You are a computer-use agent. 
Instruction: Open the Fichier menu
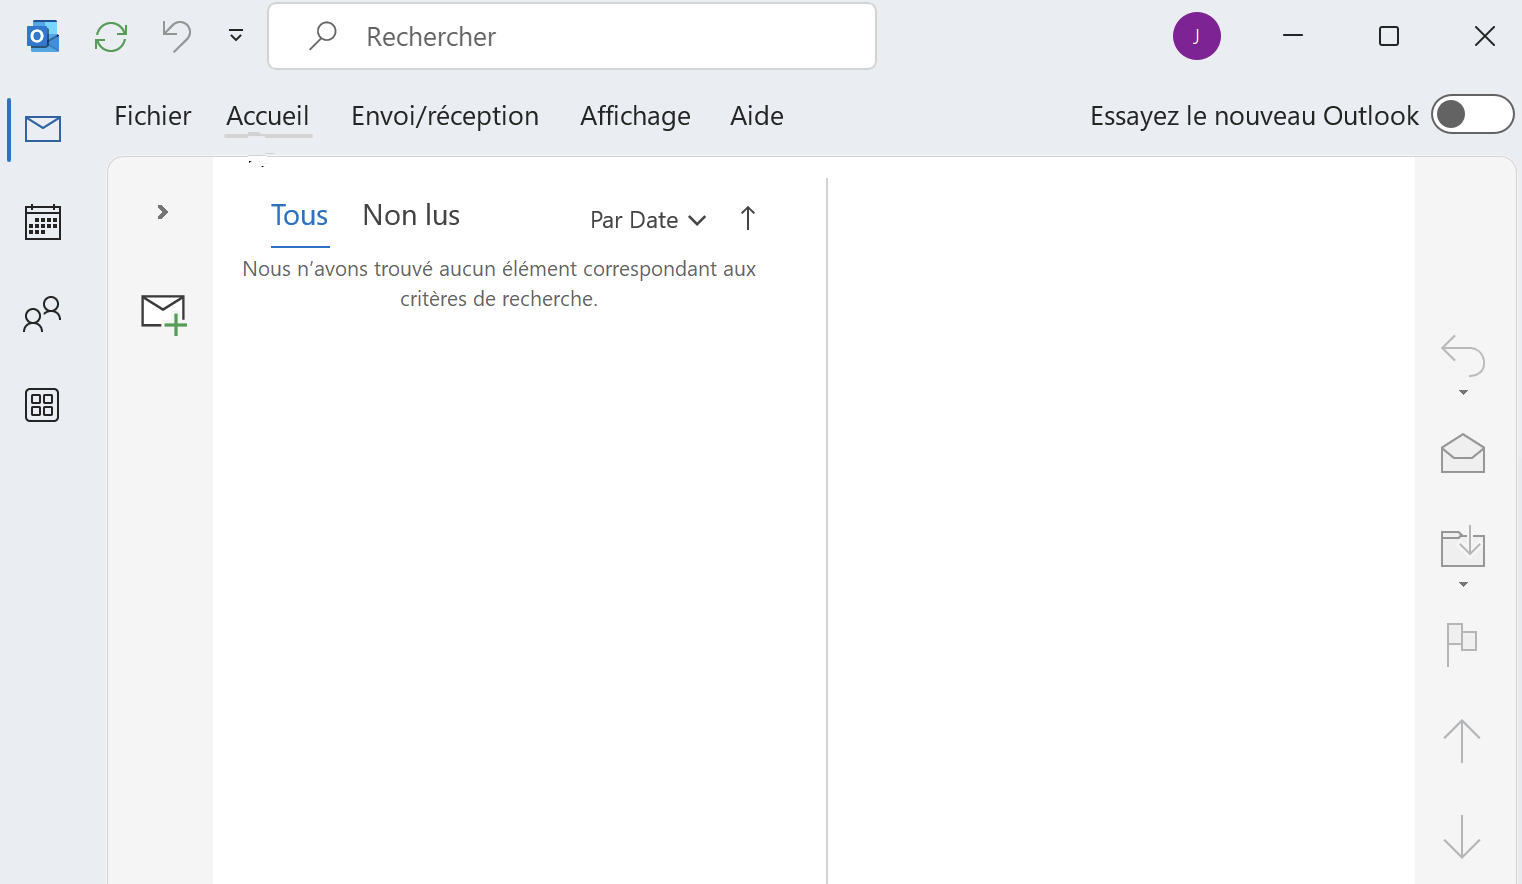pos(152,115)
